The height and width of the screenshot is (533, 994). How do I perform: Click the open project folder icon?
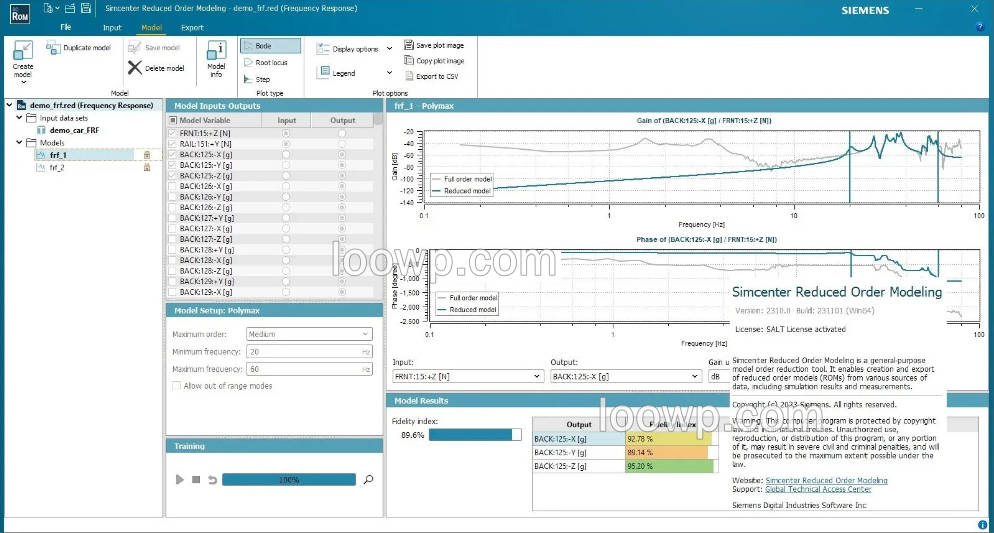pos(70,8)
